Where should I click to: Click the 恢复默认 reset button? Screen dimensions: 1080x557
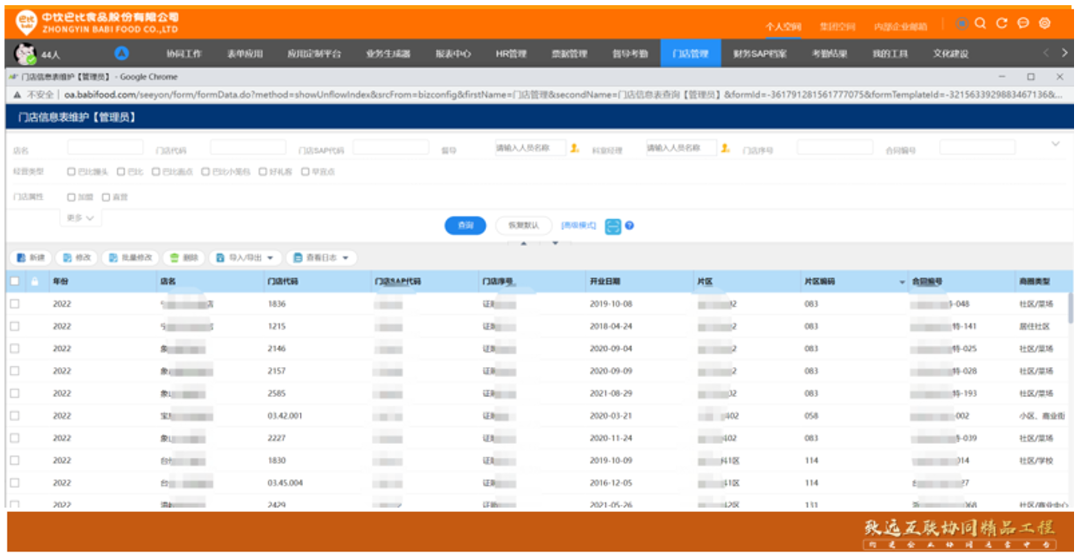[523, 226]
